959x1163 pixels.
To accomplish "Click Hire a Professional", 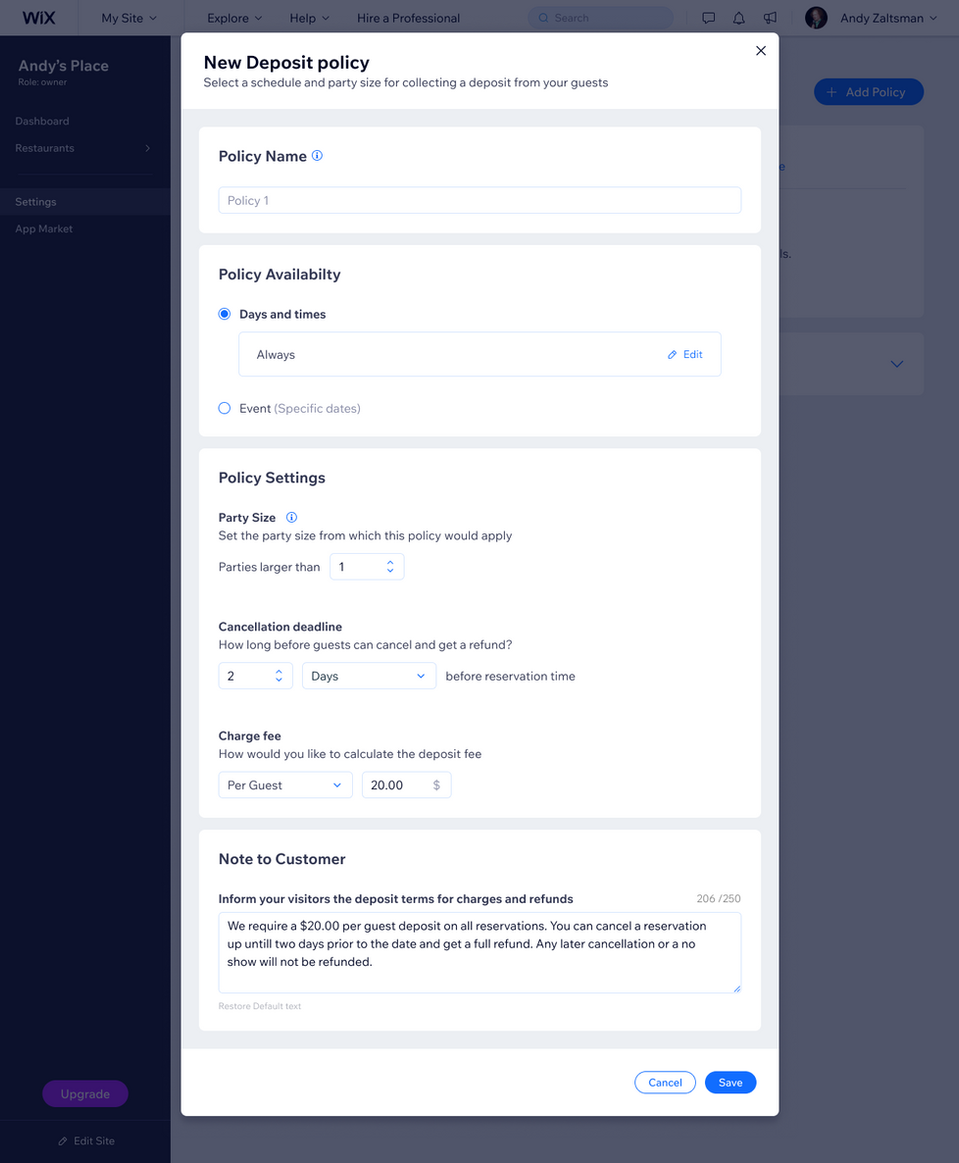I will [x=408, y=18].
